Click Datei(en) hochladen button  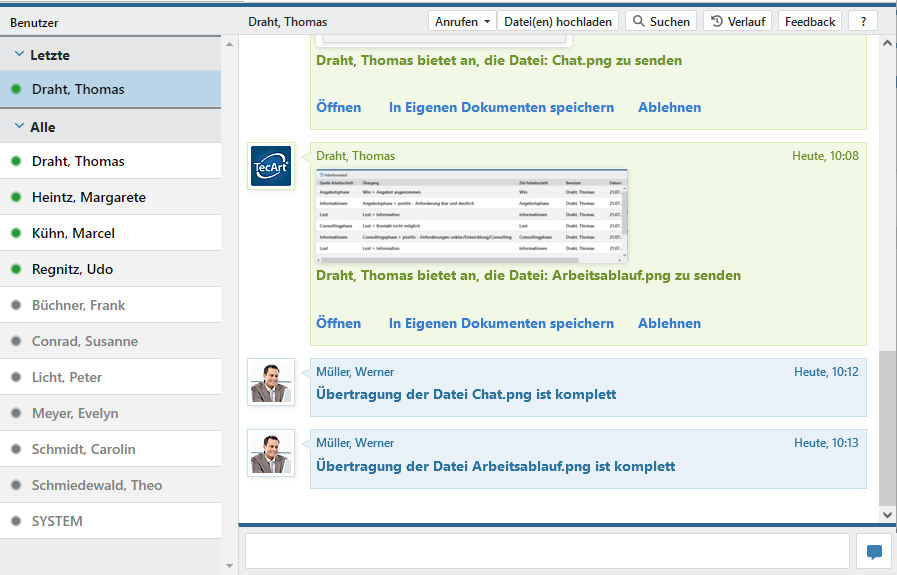(x=558, y=21)
